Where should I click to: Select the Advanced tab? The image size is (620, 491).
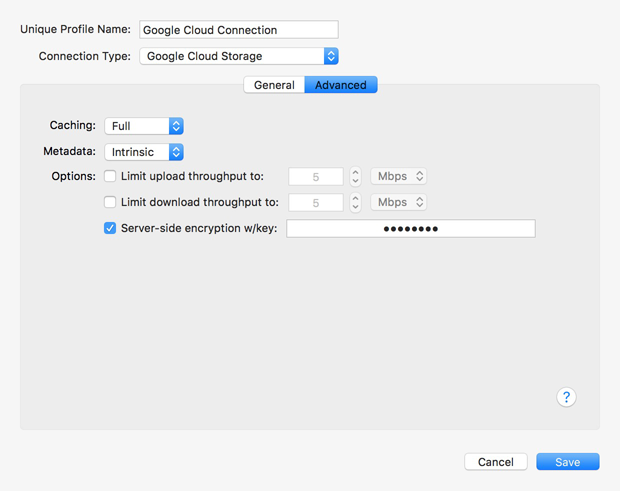coord(341,85)
